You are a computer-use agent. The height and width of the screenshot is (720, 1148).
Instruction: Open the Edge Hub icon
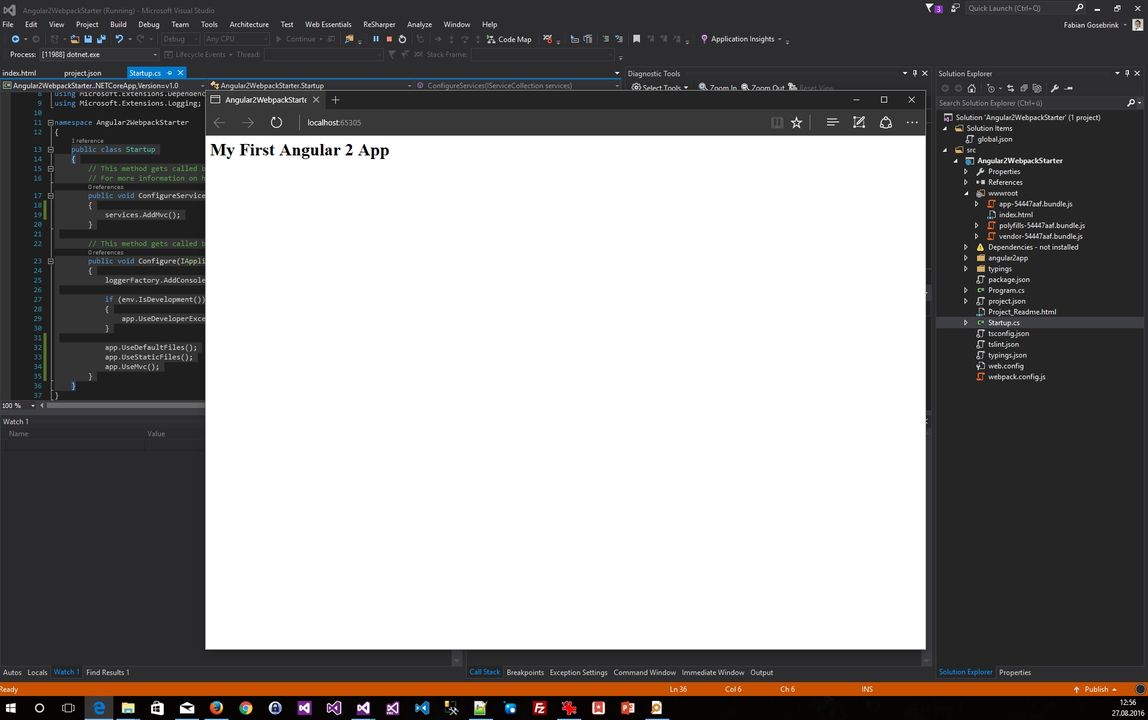coord(832,122)
